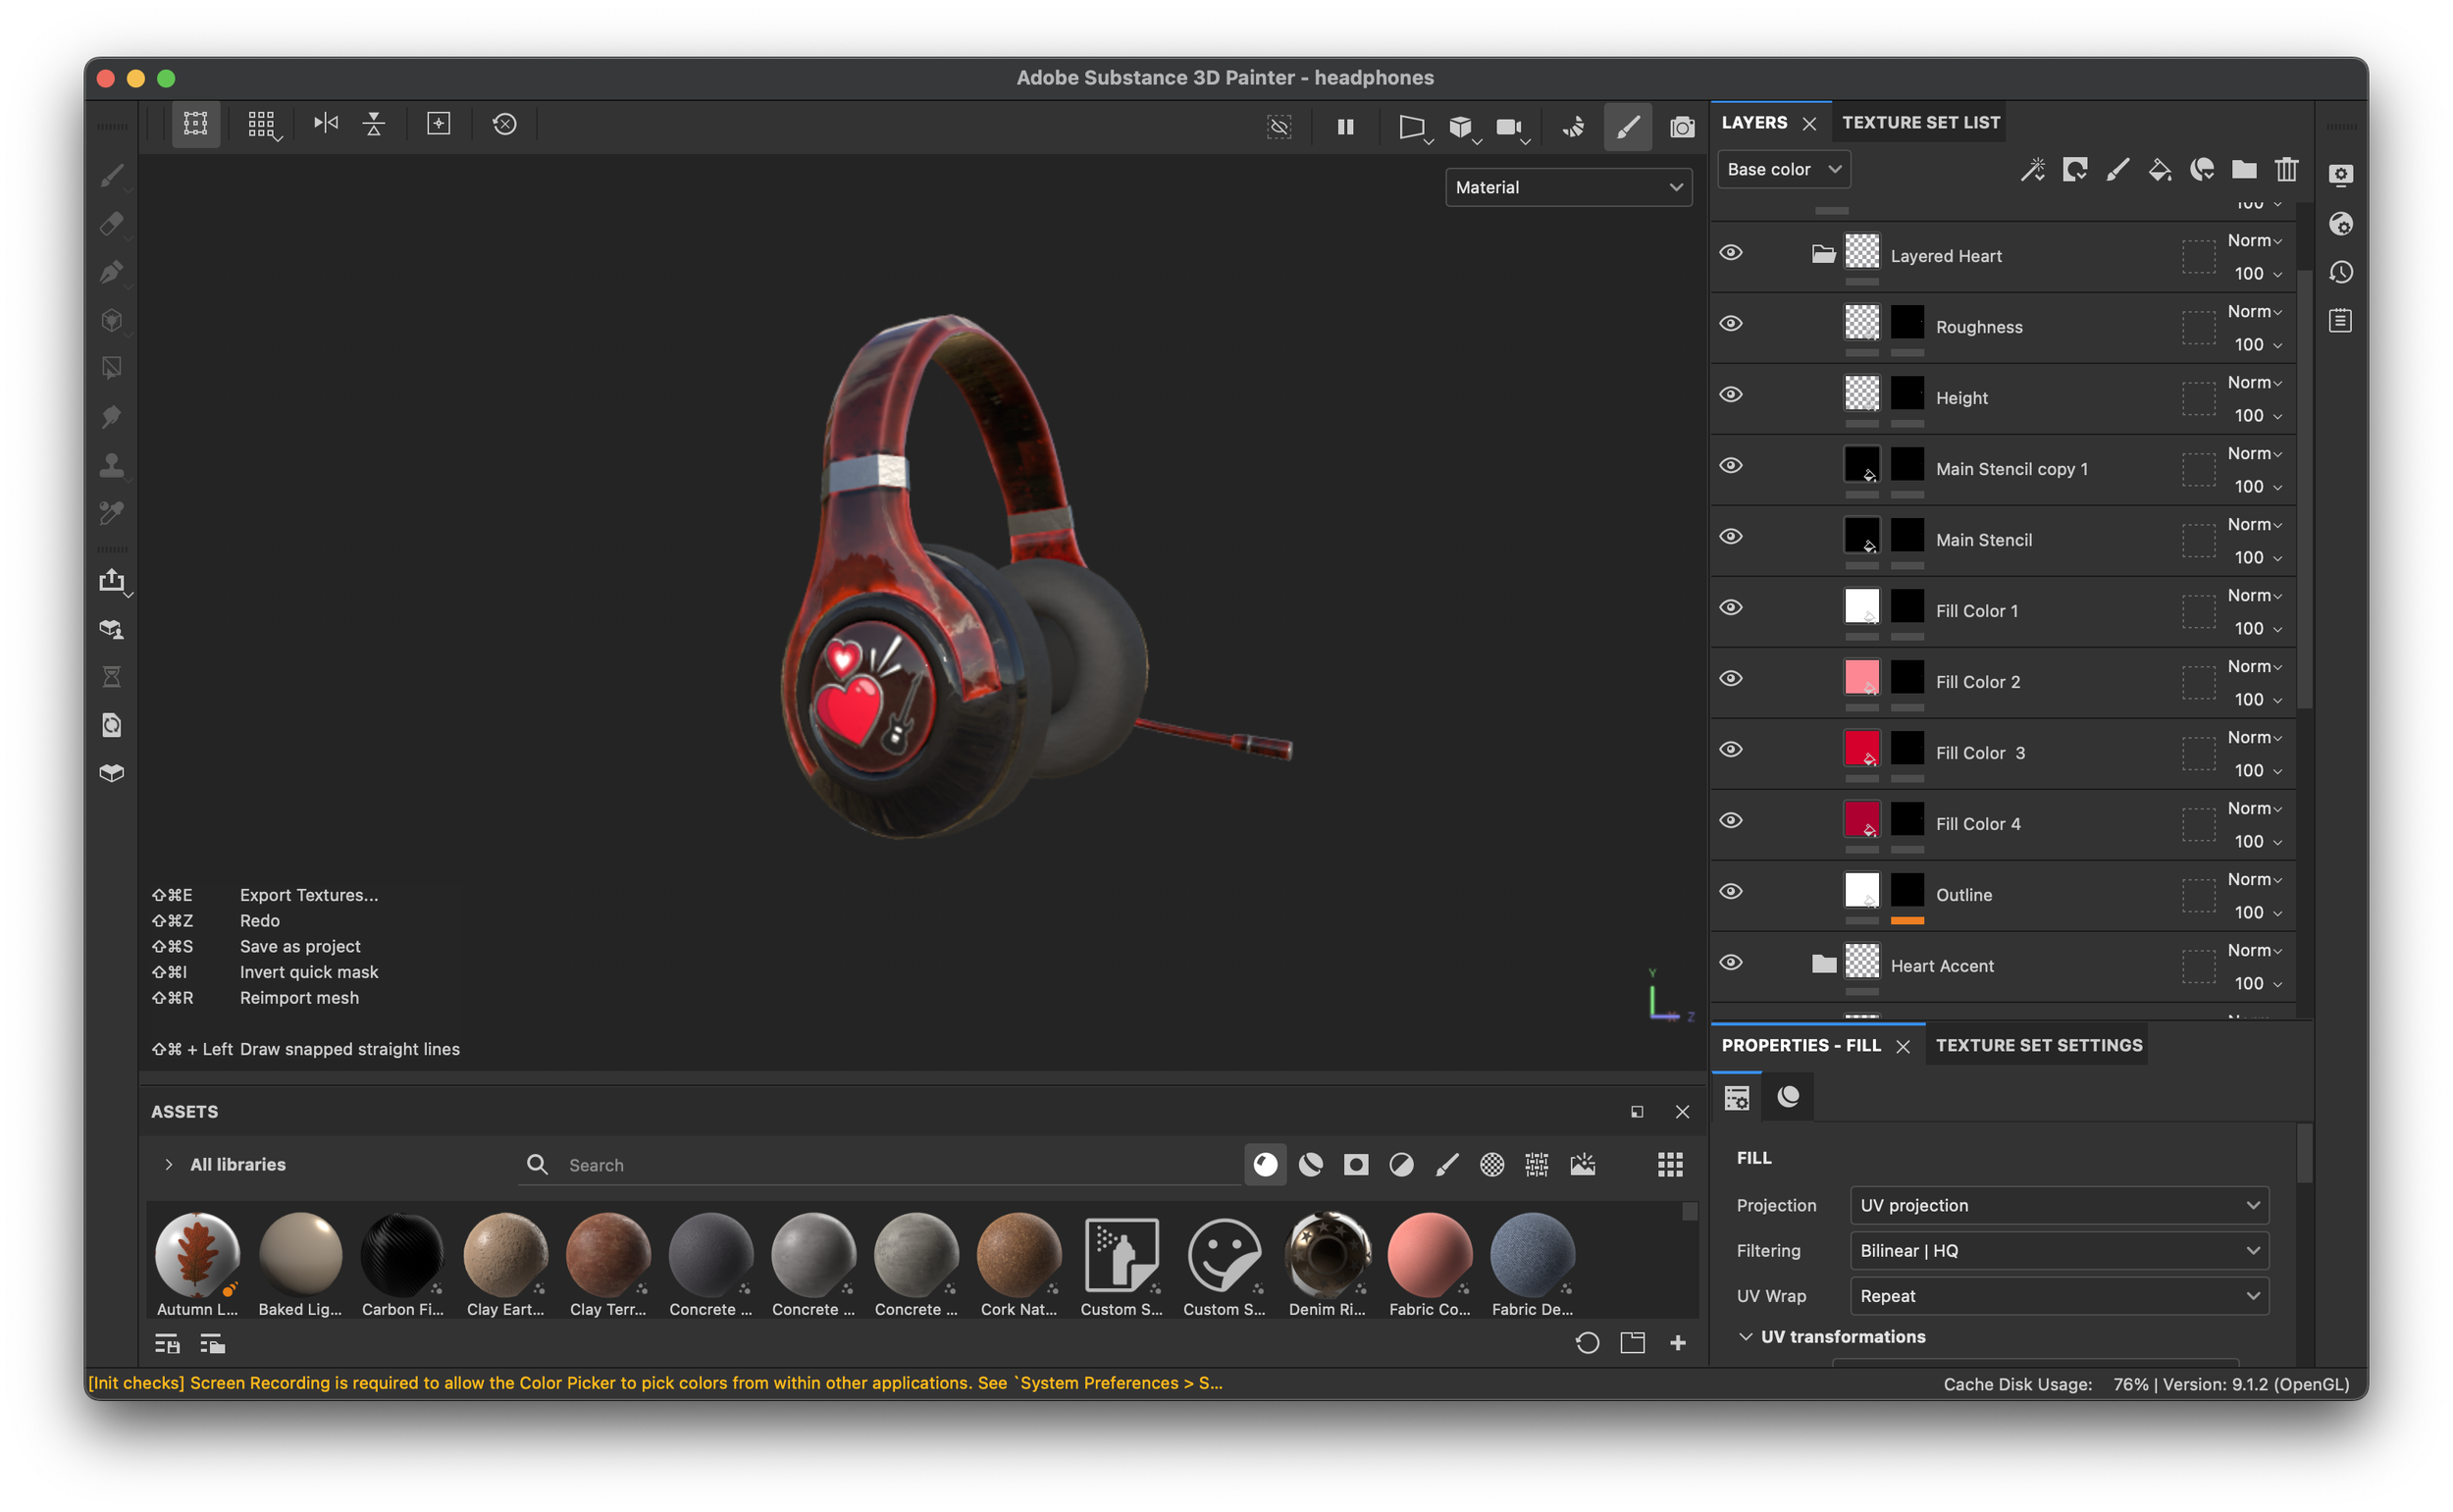Collapse the UV transformations section
Screen dimensions: 2453x1512
click(x=1746, y=1337)
